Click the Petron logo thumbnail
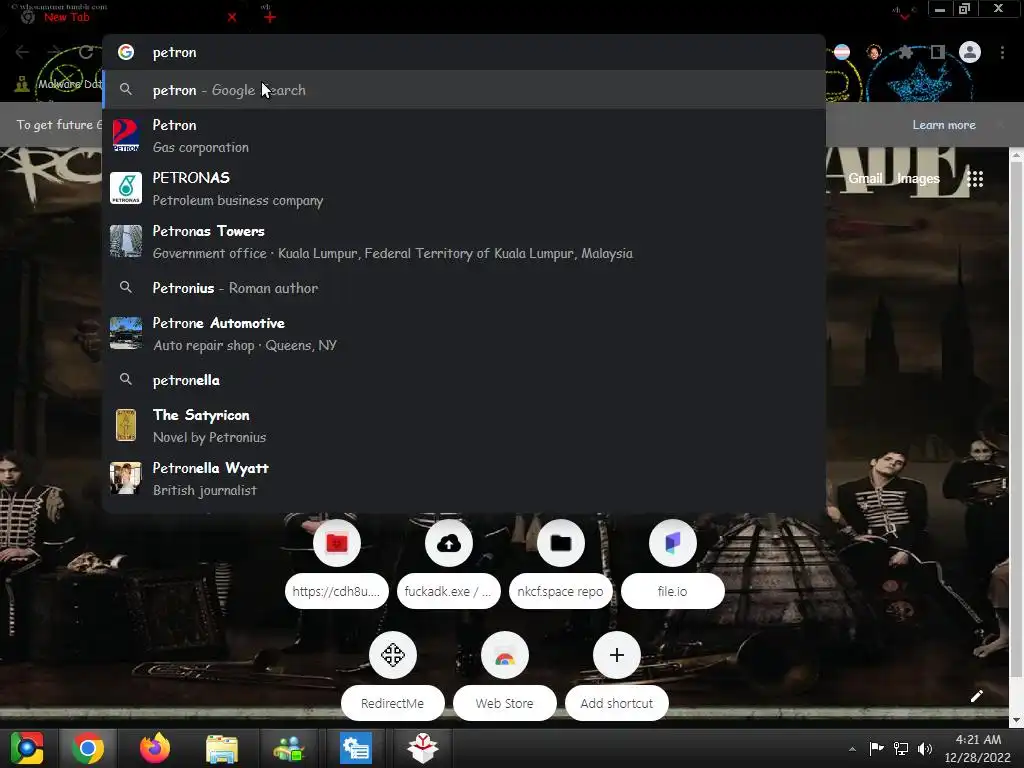Viewport: 1024px width, 768px height. (126, 136)
